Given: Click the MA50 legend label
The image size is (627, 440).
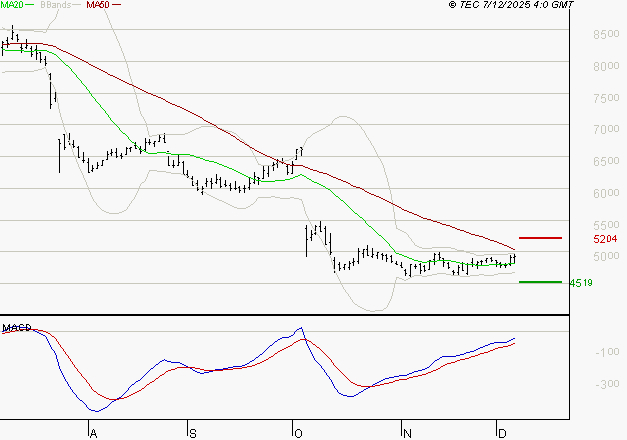Looking at the screenshot, I should (x=98, y=4).
